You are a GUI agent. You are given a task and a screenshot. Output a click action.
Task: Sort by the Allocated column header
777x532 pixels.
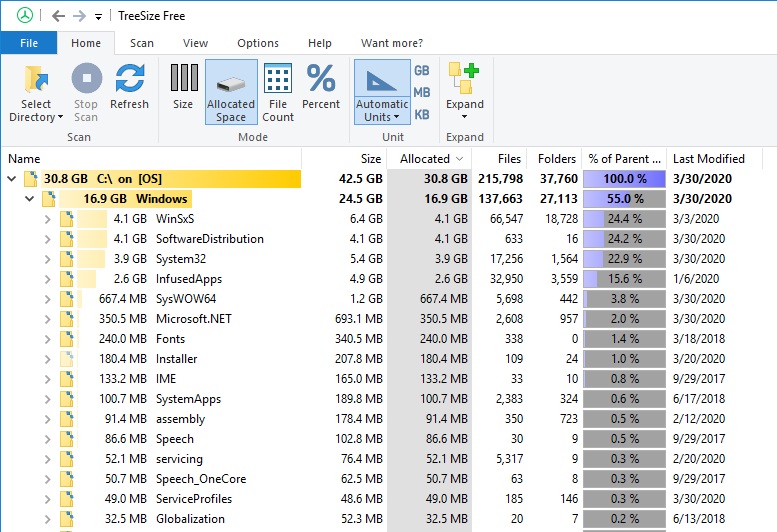tap(429, 159)
